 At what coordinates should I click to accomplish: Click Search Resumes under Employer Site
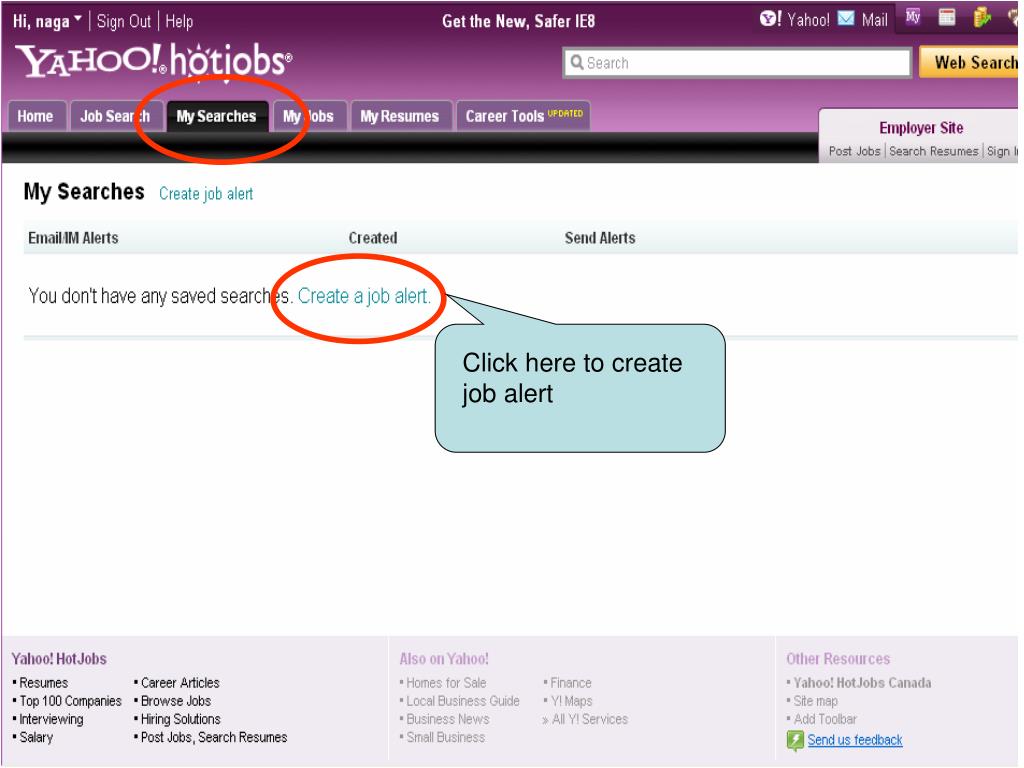click(x=933, y=152)
